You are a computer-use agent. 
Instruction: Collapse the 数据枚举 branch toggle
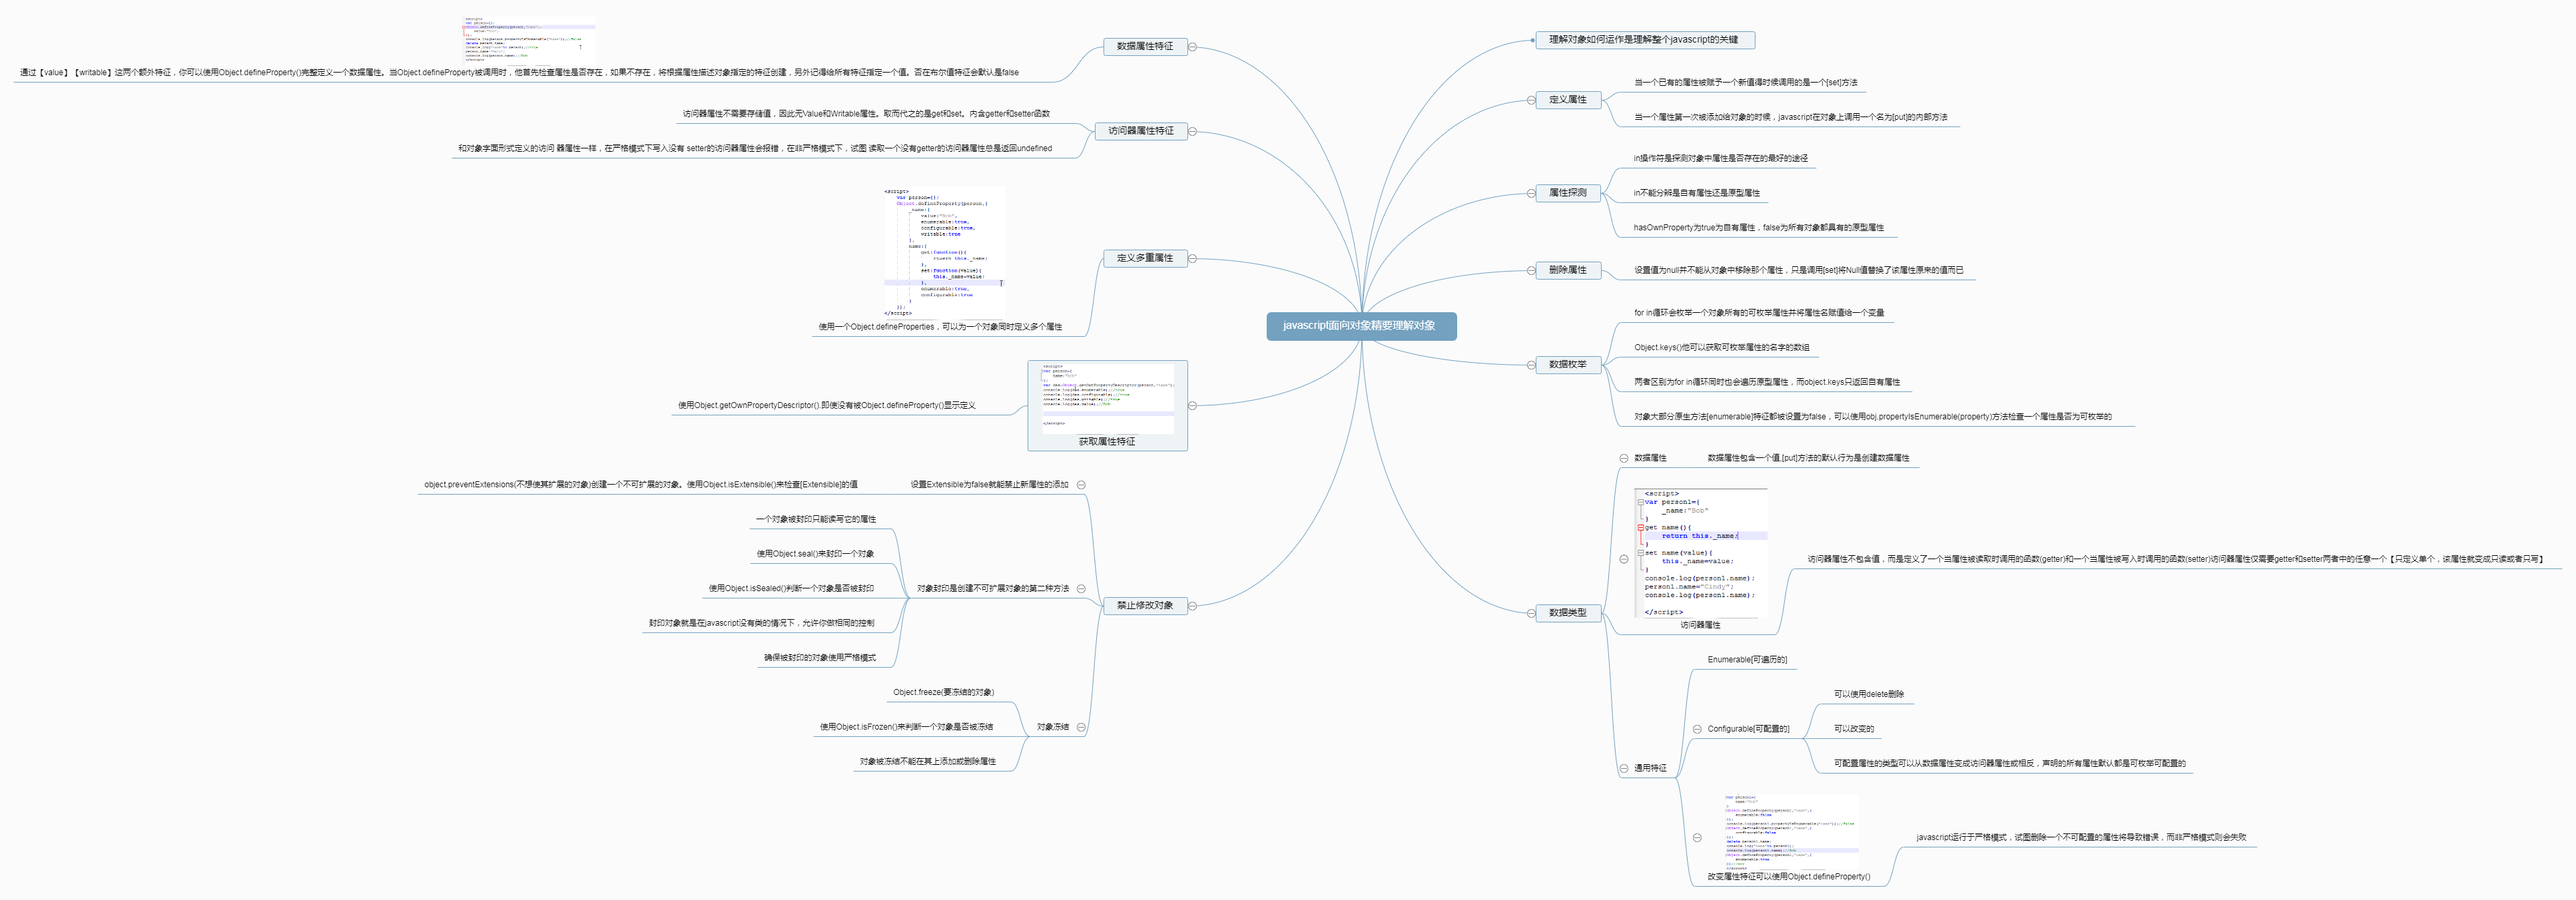1531,365
